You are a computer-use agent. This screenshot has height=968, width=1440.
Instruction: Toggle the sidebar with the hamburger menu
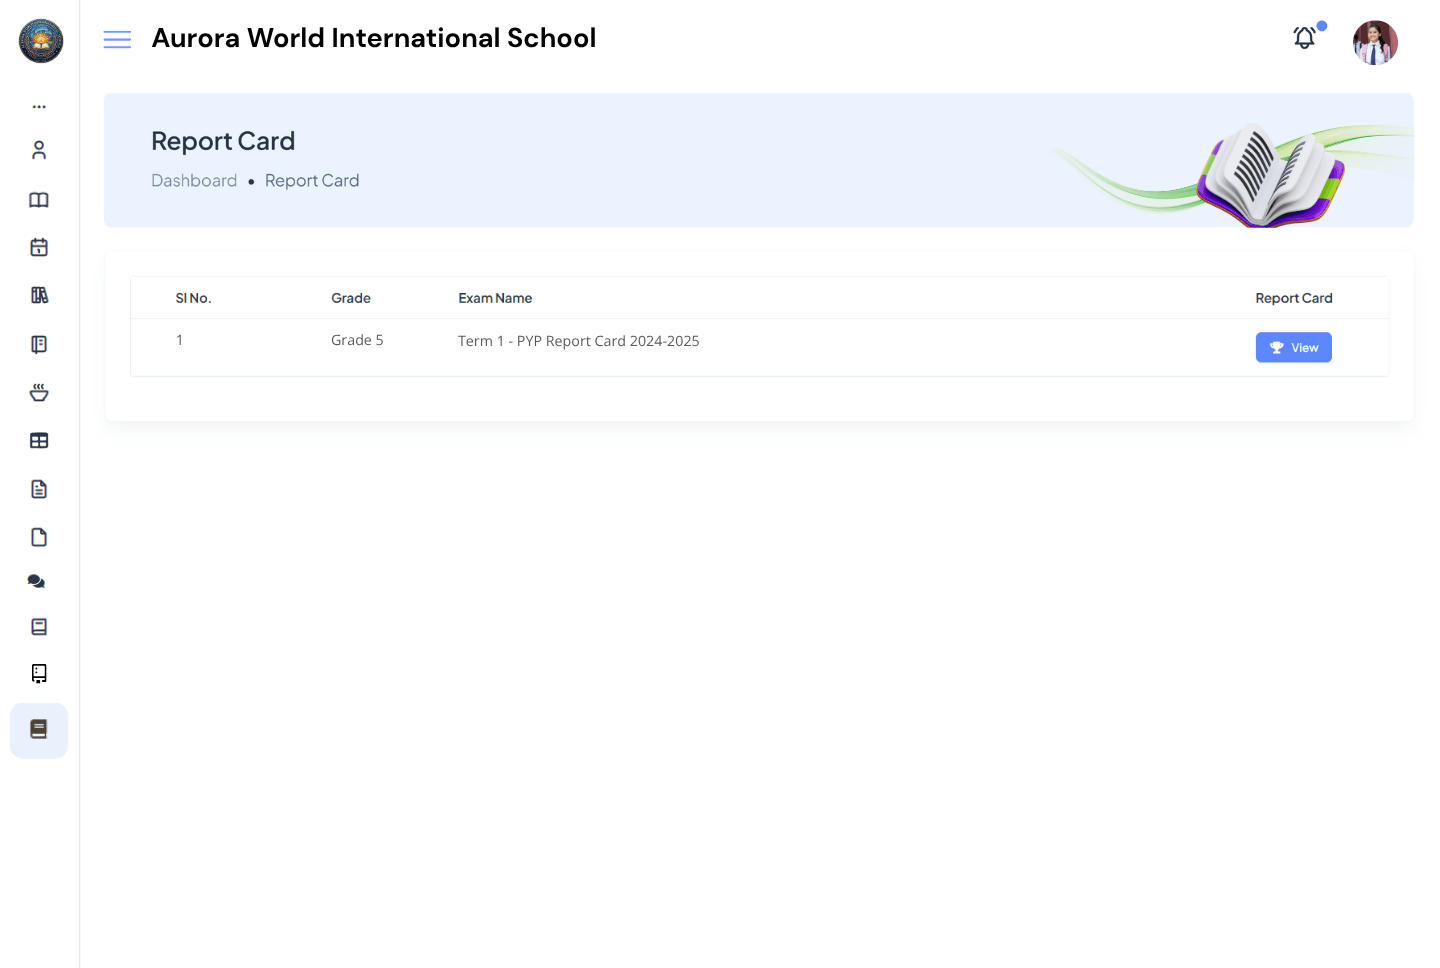(x=117, y=39)
